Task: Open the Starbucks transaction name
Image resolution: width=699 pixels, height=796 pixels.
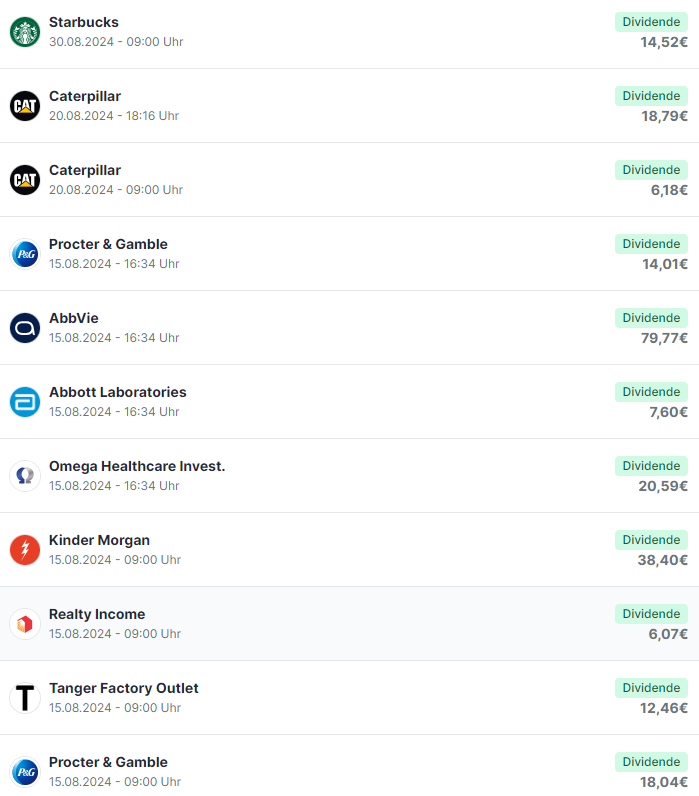Action: click(x=84, y=22)
